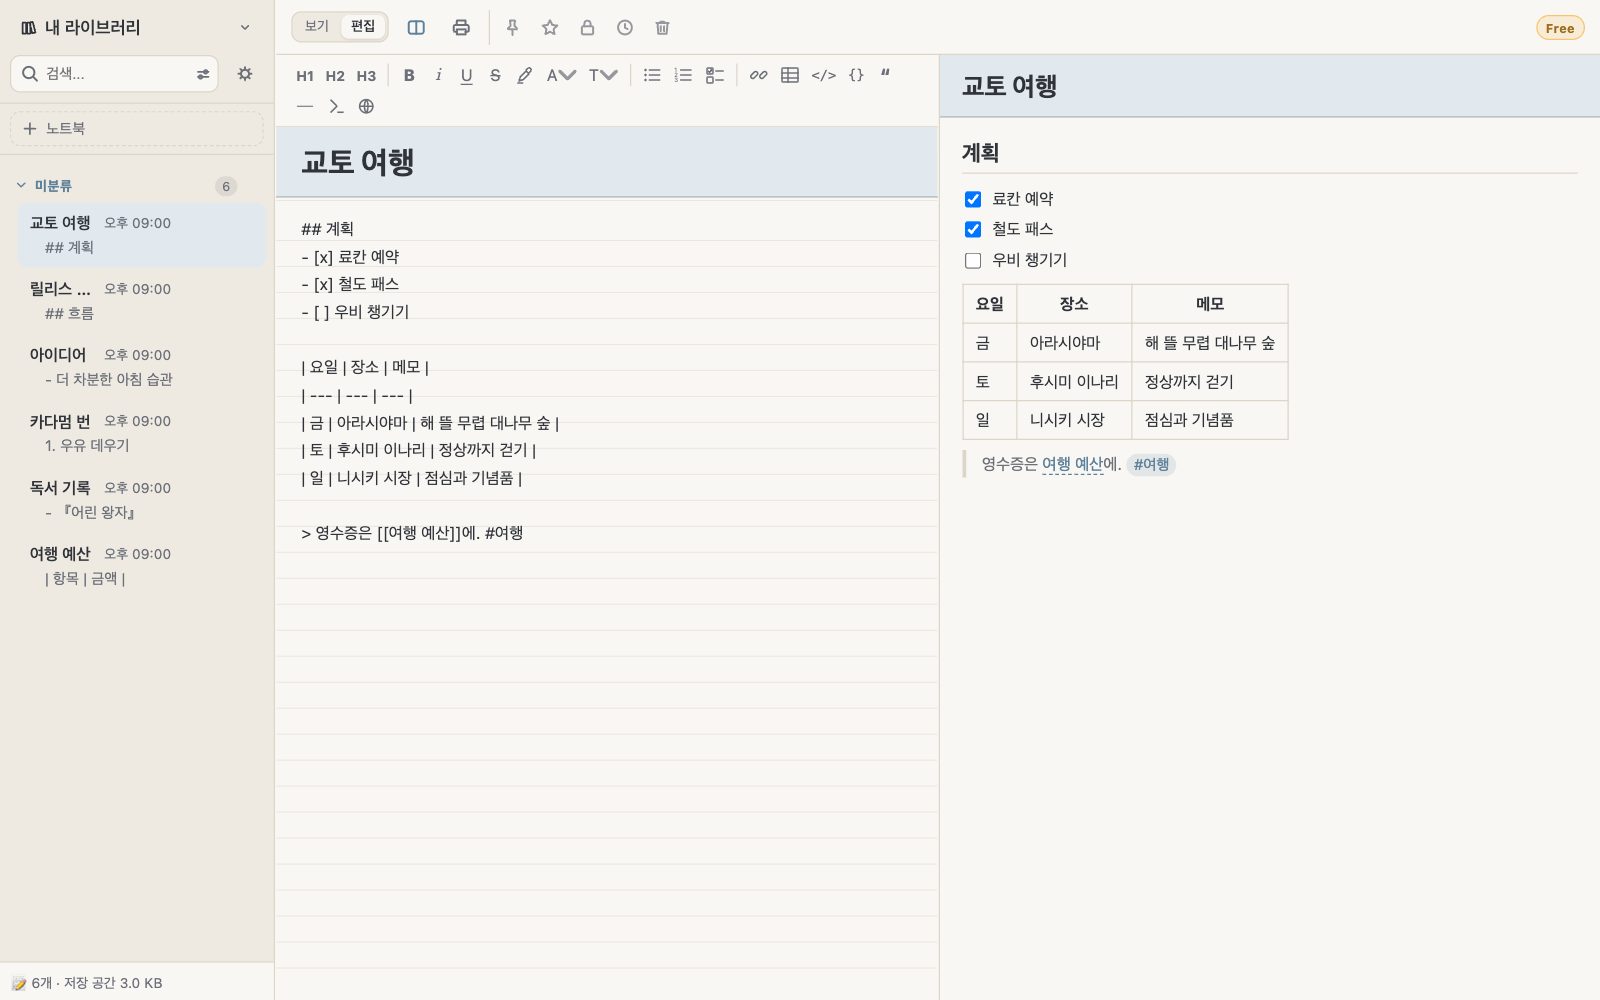This screenshot has height=1000, width=1600.
Task: Insert a table
Action: pyautogui.click(x=790, y=75)
